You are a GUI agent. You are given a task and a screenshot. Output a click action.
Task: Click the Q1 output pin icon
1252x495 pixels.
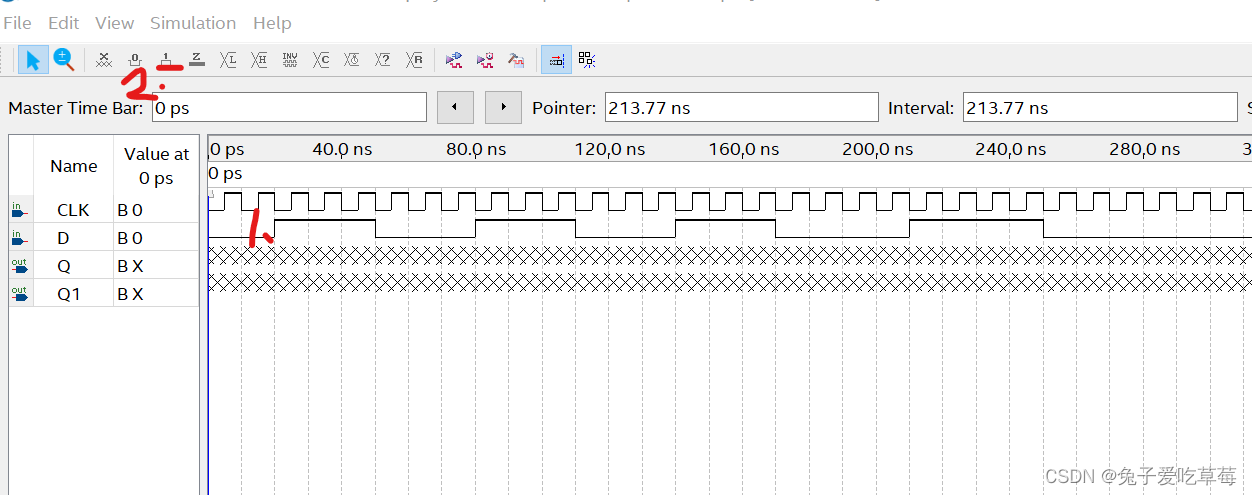click(x=19, y=294)
